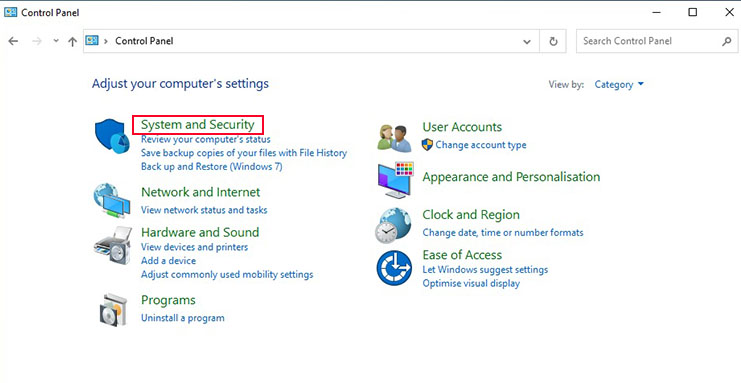Click Control Panel text in address bar
The width and height of the screenshot is (741, 383).
(144, 41)
